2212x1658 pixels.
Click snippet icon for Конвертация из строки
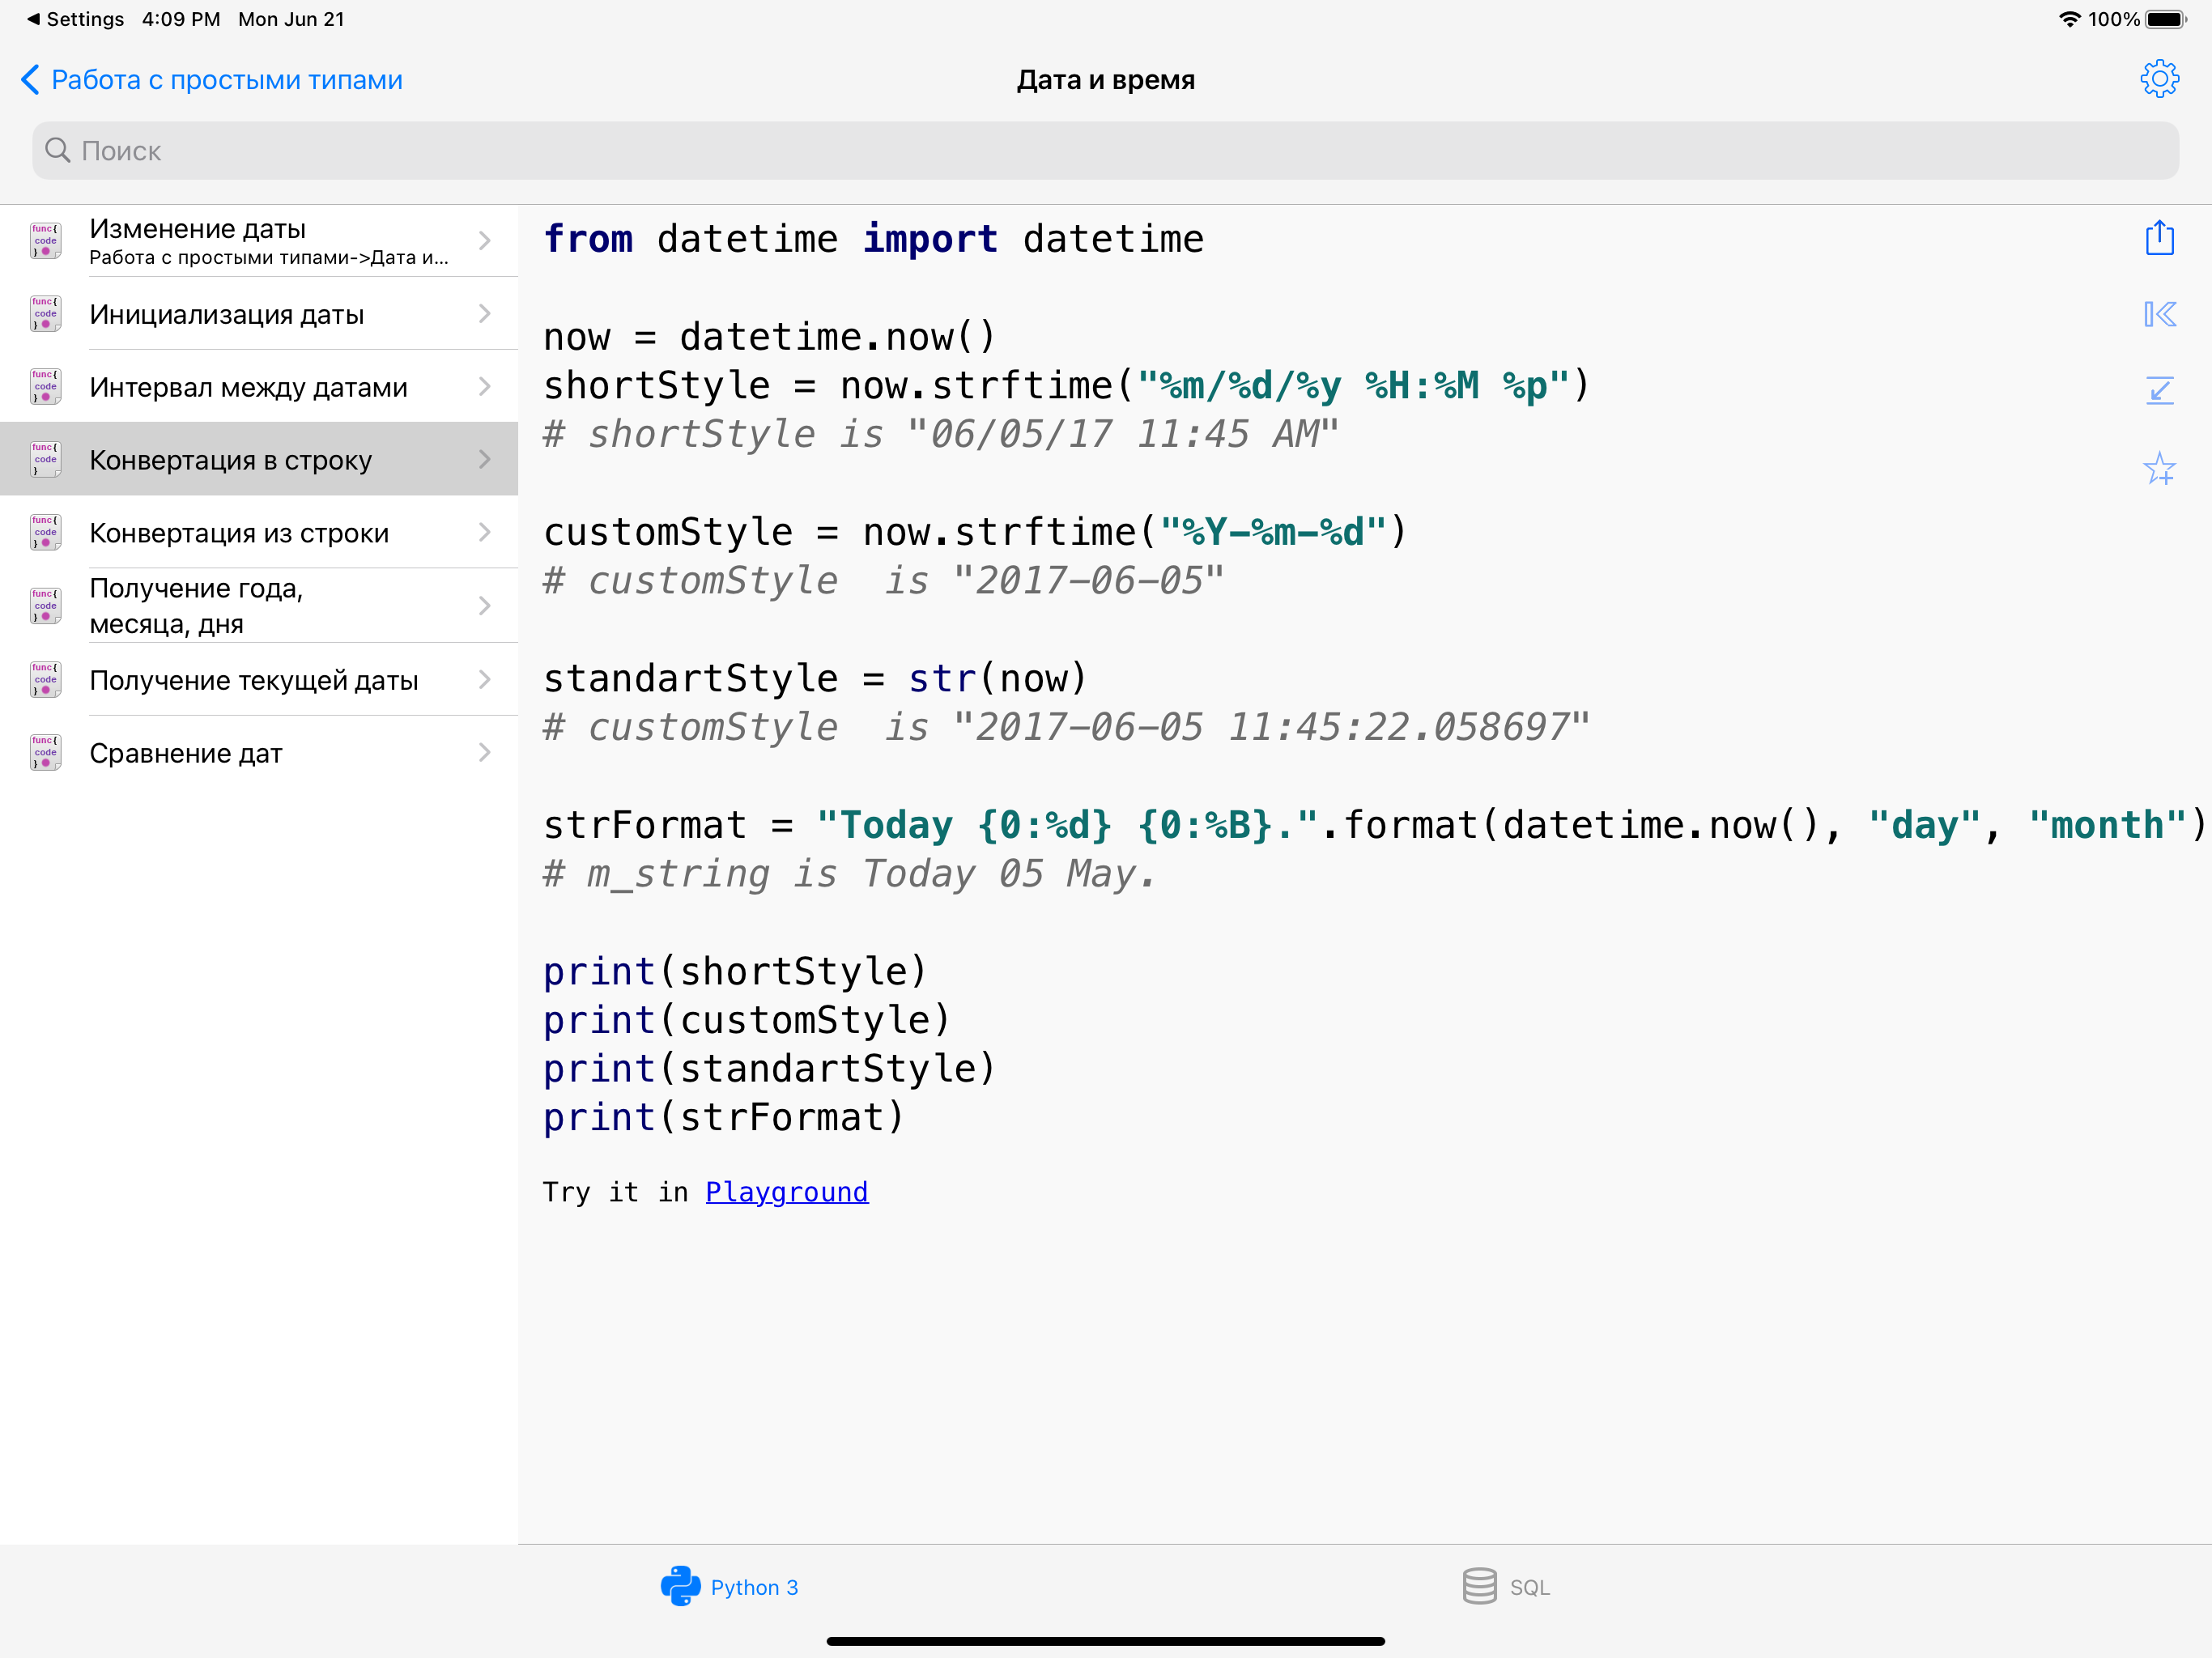[45, 533]
